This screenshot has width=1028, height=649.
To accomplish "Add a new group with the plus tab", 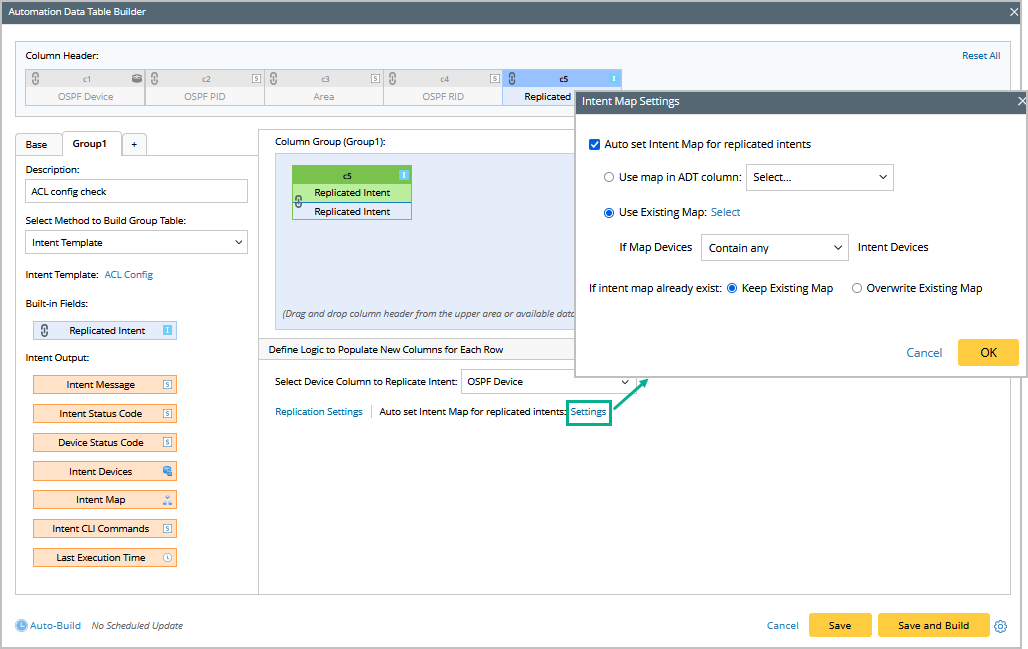I will point(134,144).
